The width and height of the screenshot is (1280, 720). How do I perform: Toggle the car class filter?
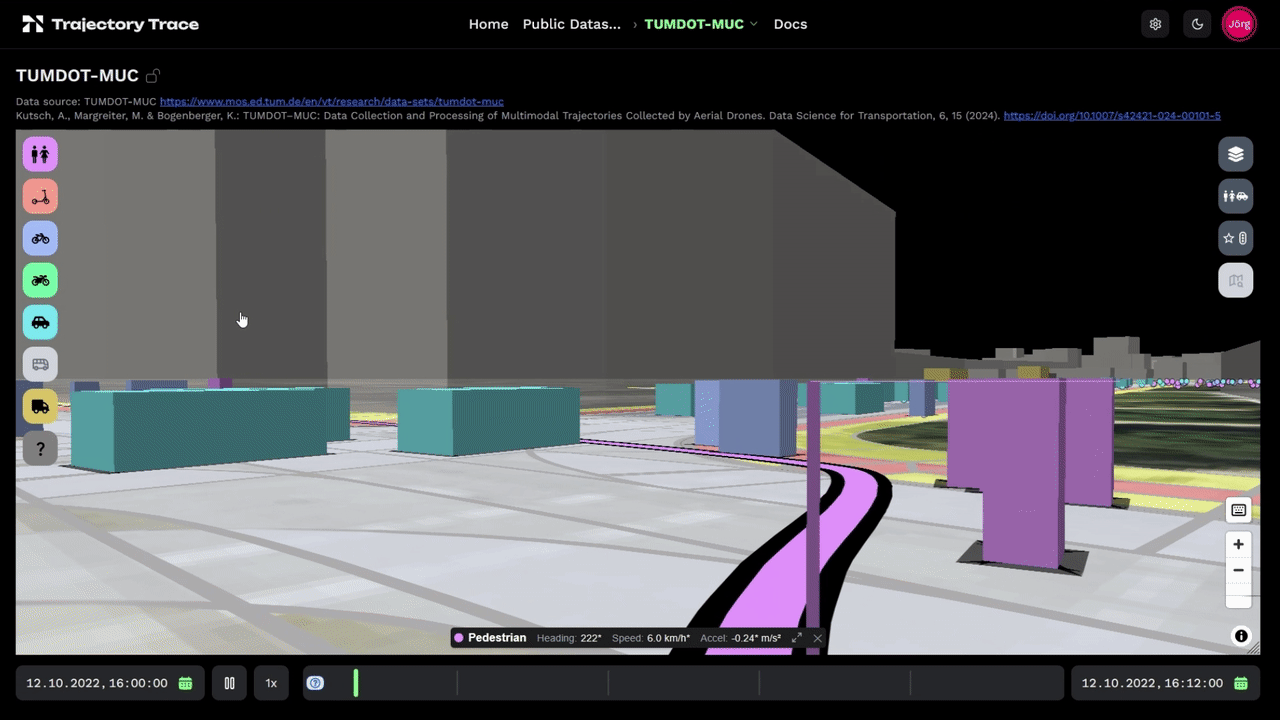pyautogui.click(x=40, y=322)
